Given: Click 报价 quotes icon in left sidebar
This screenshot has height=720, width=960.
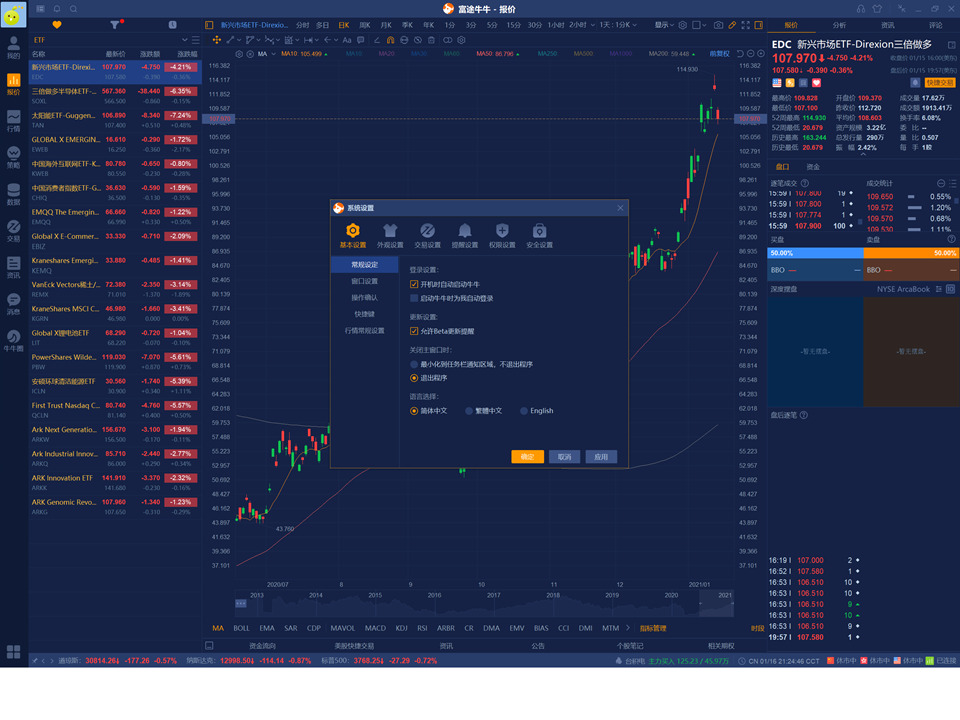Looking at the screenshot, I should tap(13, 84).
